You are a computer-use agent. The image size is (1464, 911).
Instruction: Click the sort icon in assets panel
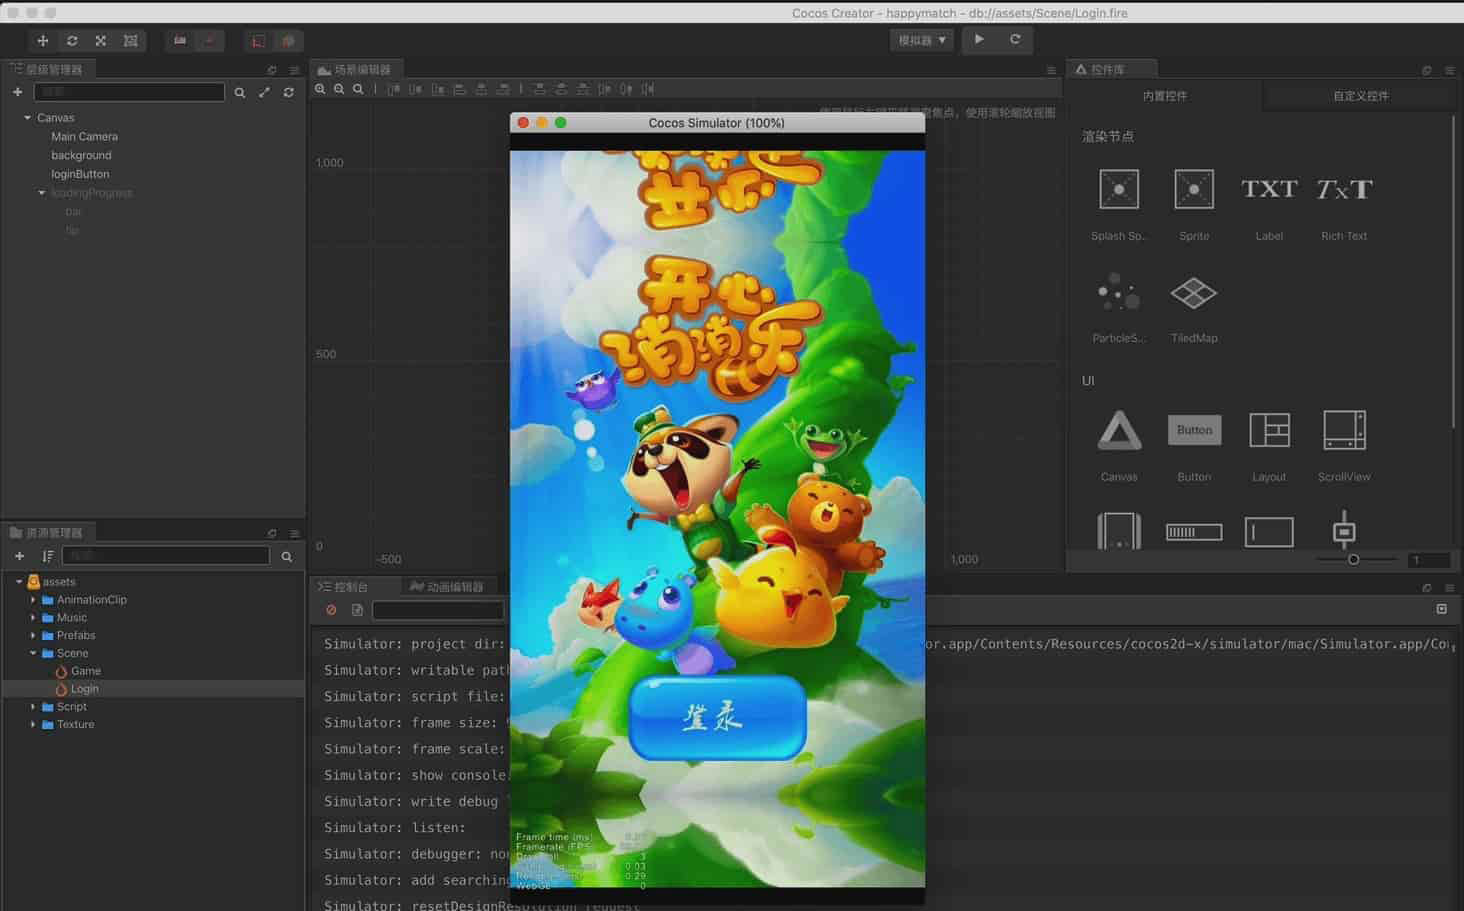(x=47, y=556)
